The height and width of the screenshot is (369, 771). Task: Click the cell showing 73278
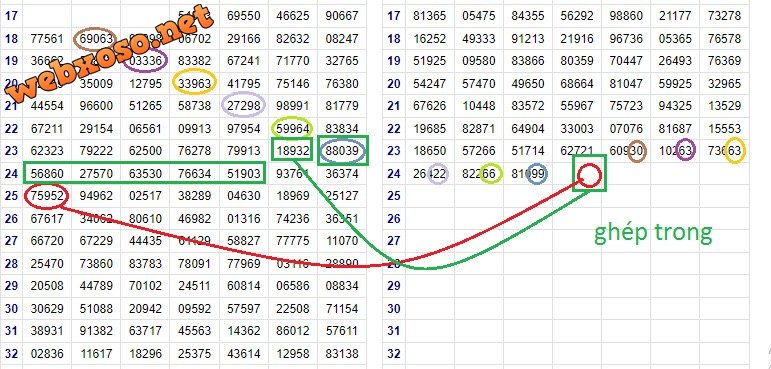[x=724, y=16]
